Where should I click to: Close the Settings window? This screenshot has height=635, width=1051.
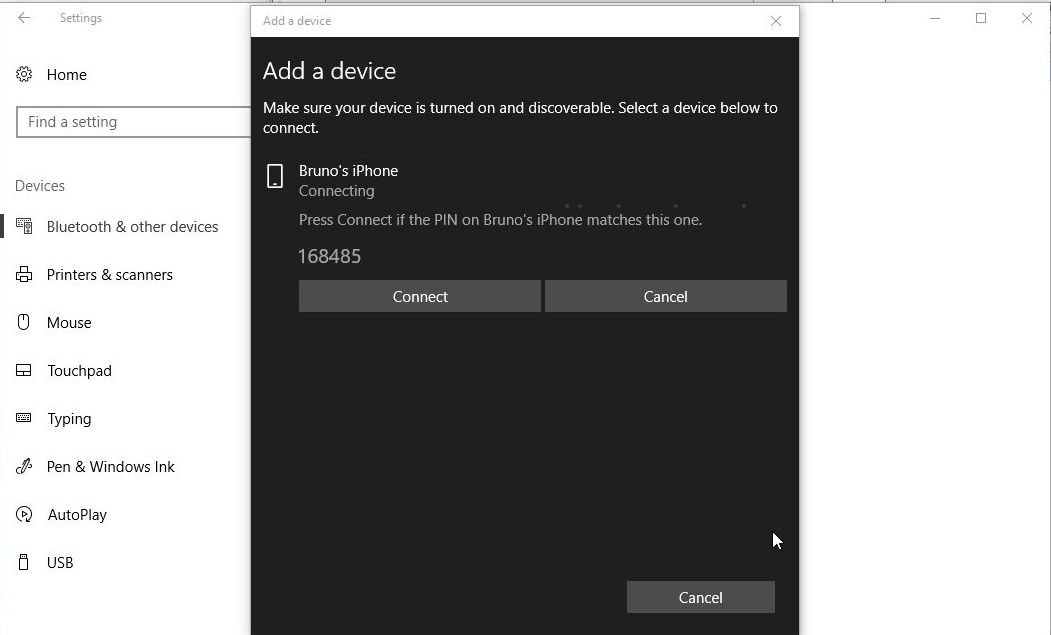tap(1027, 18)
